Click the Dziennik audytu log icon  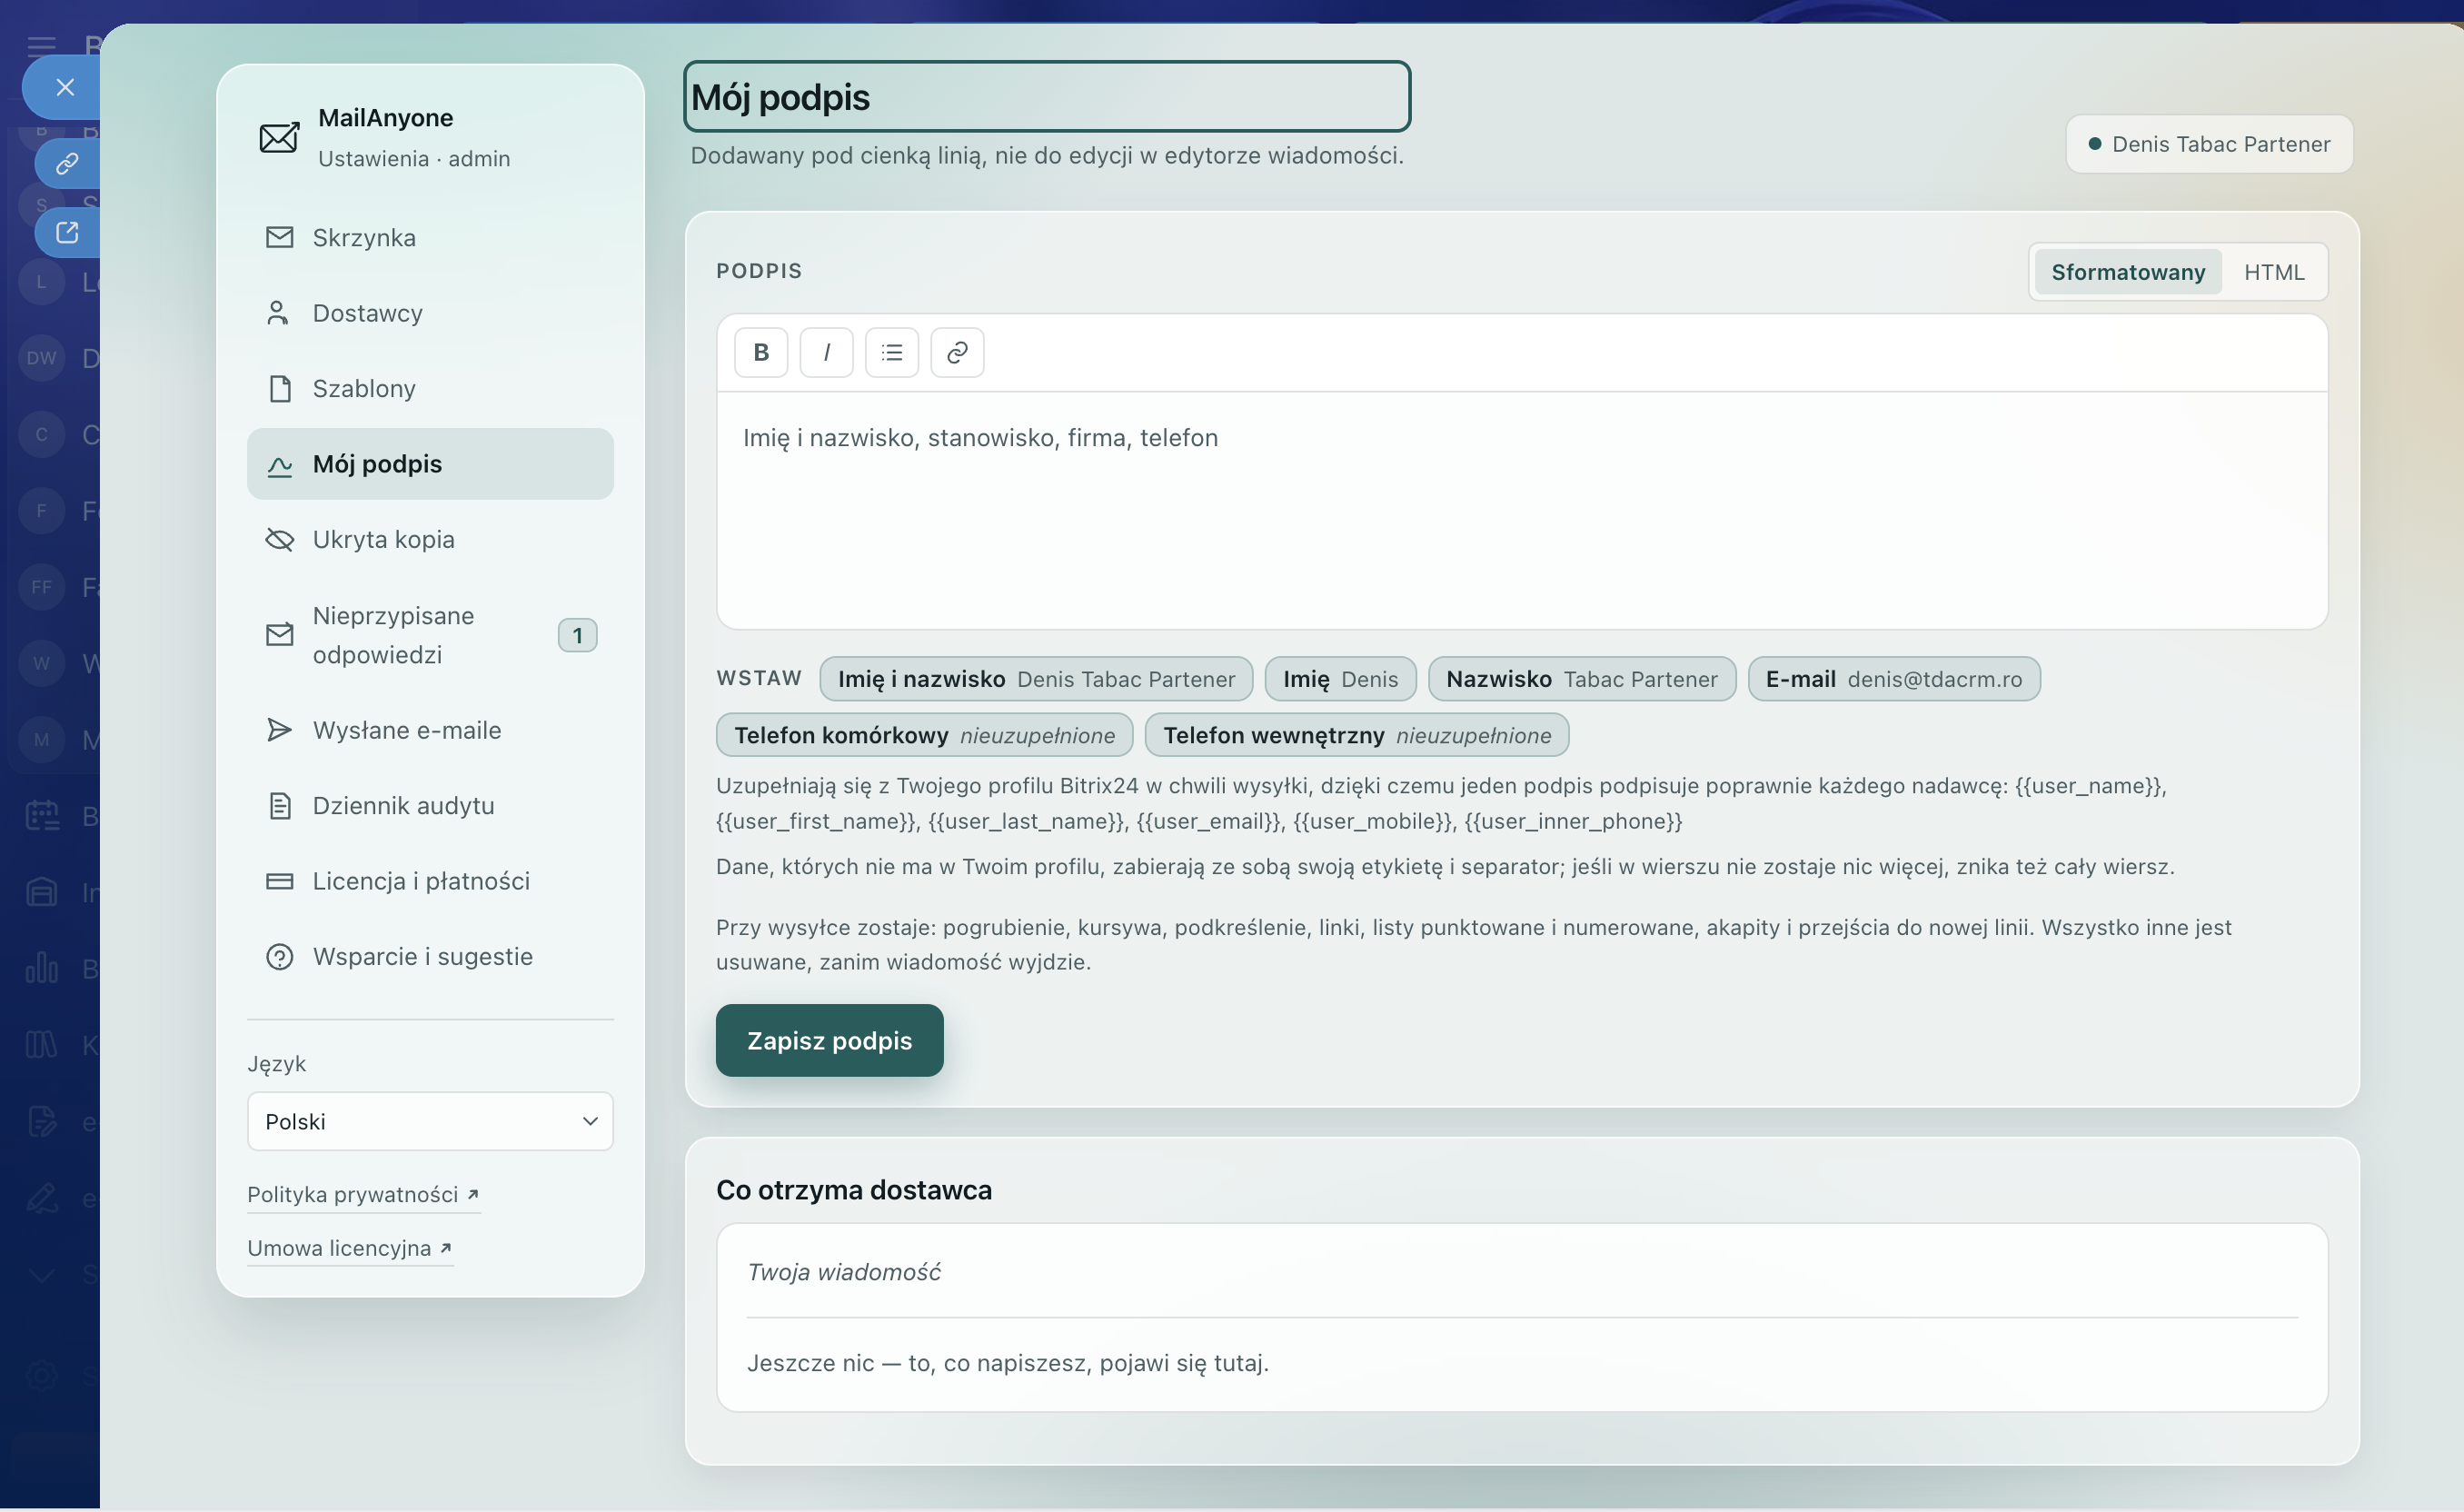[x=279, y=806]
